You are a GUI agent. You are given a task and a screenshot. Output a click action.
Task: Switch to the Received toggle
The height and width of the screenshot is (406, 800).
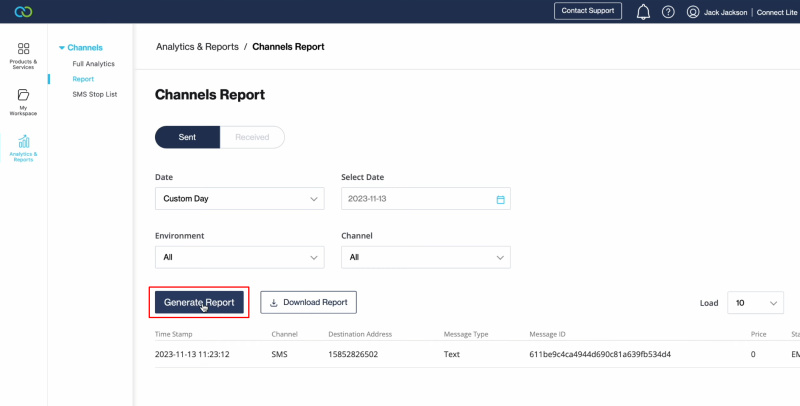pyautogui.click(x=252, y=137)
